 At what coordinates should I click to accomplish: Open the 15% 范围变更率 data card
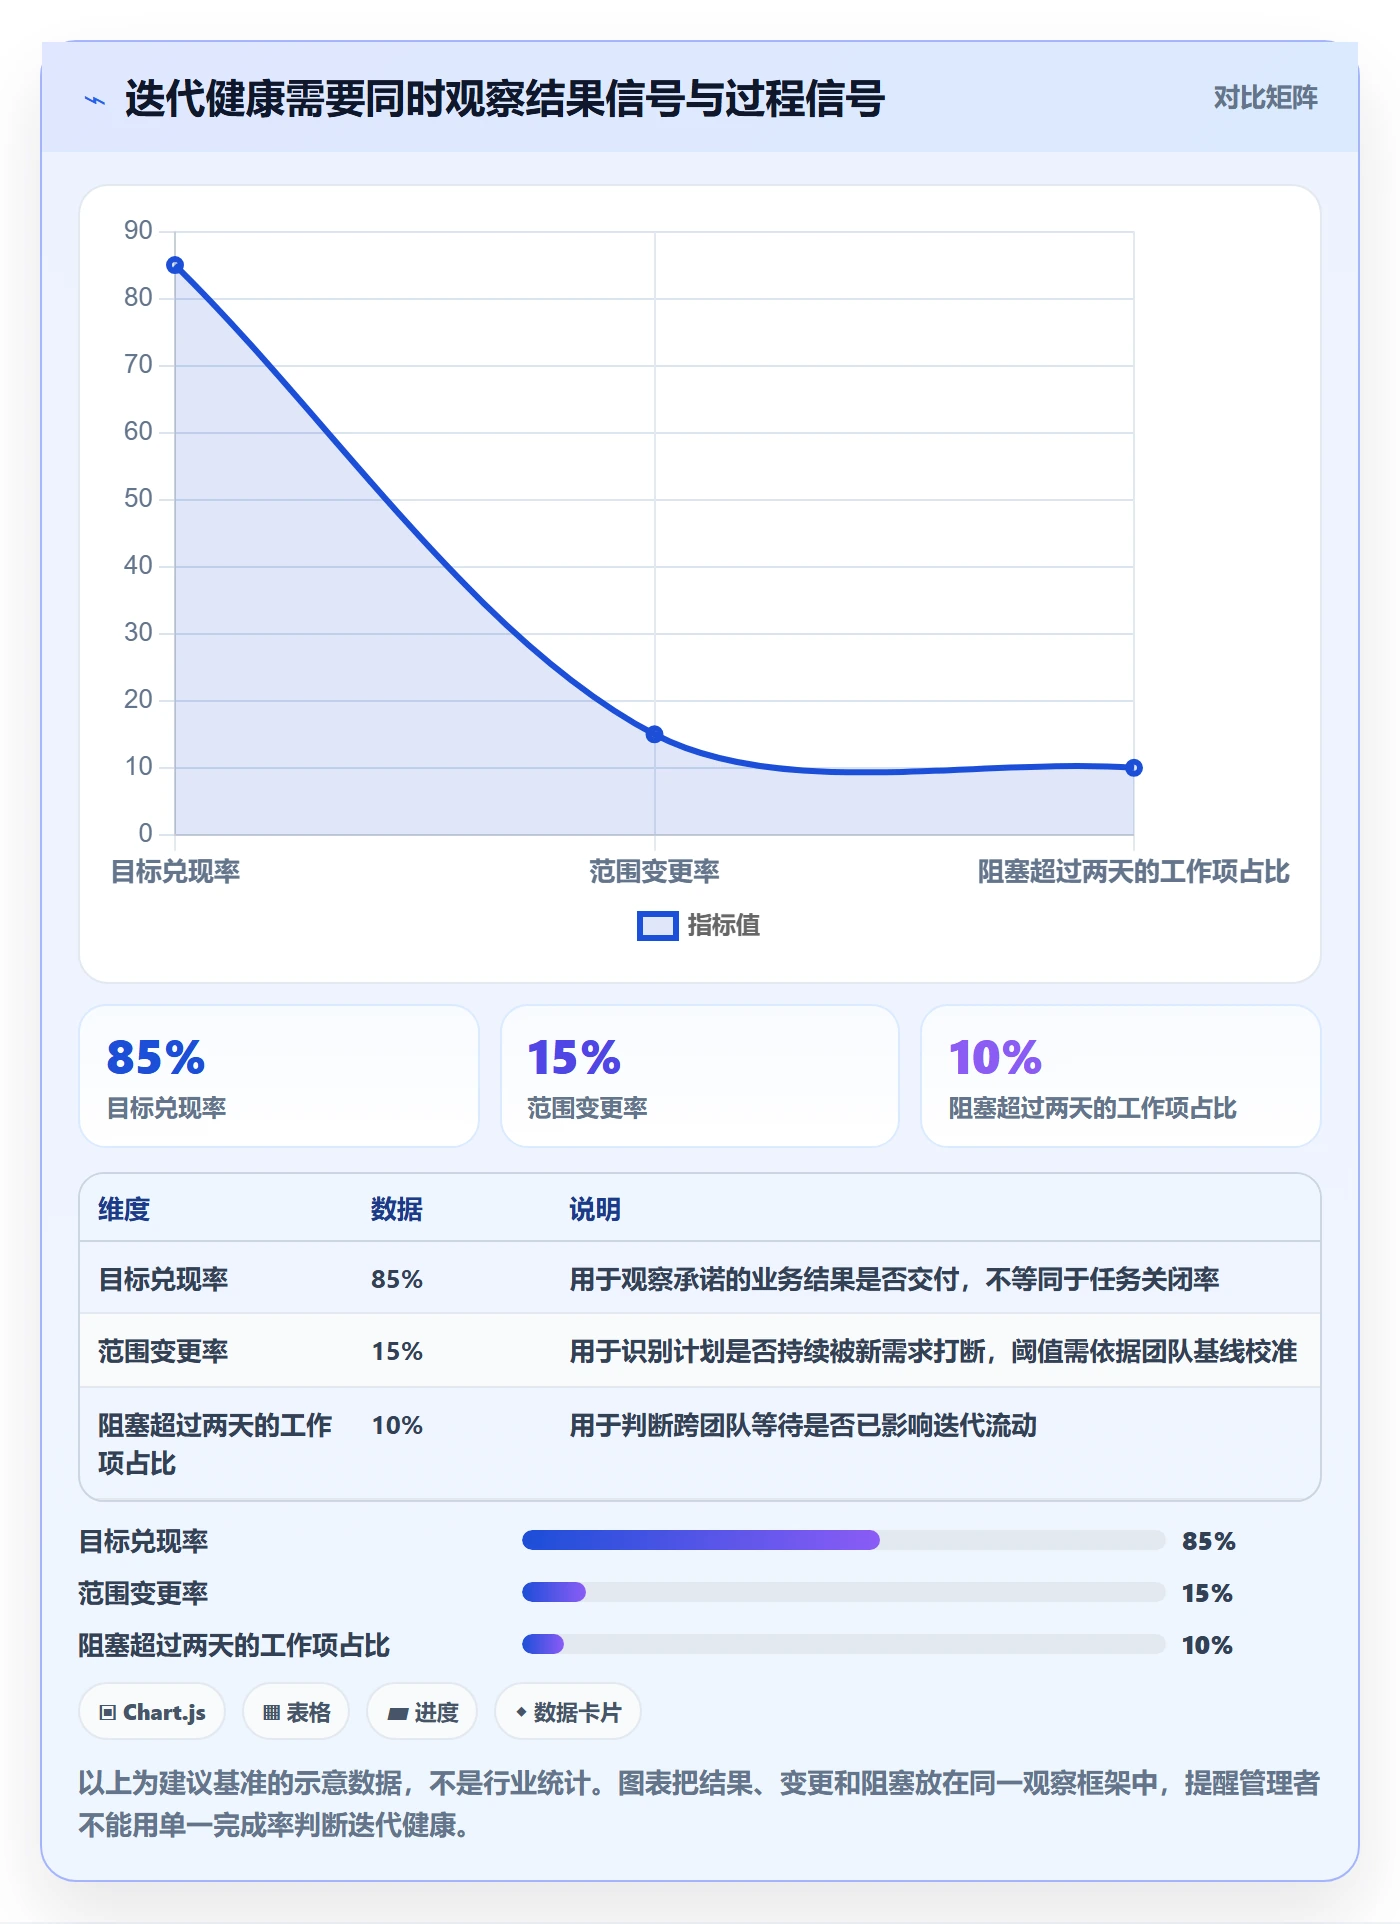pos(700,1076)
